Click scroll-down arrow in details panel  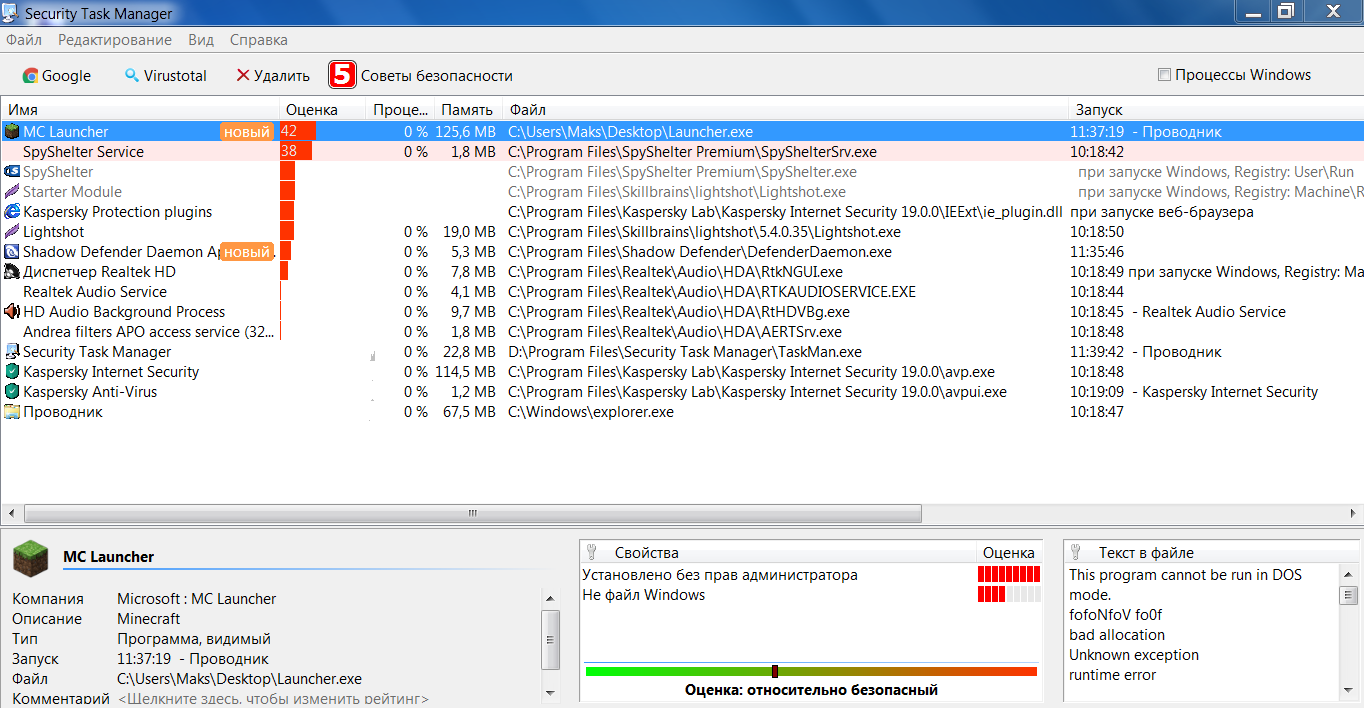[550, 691]
